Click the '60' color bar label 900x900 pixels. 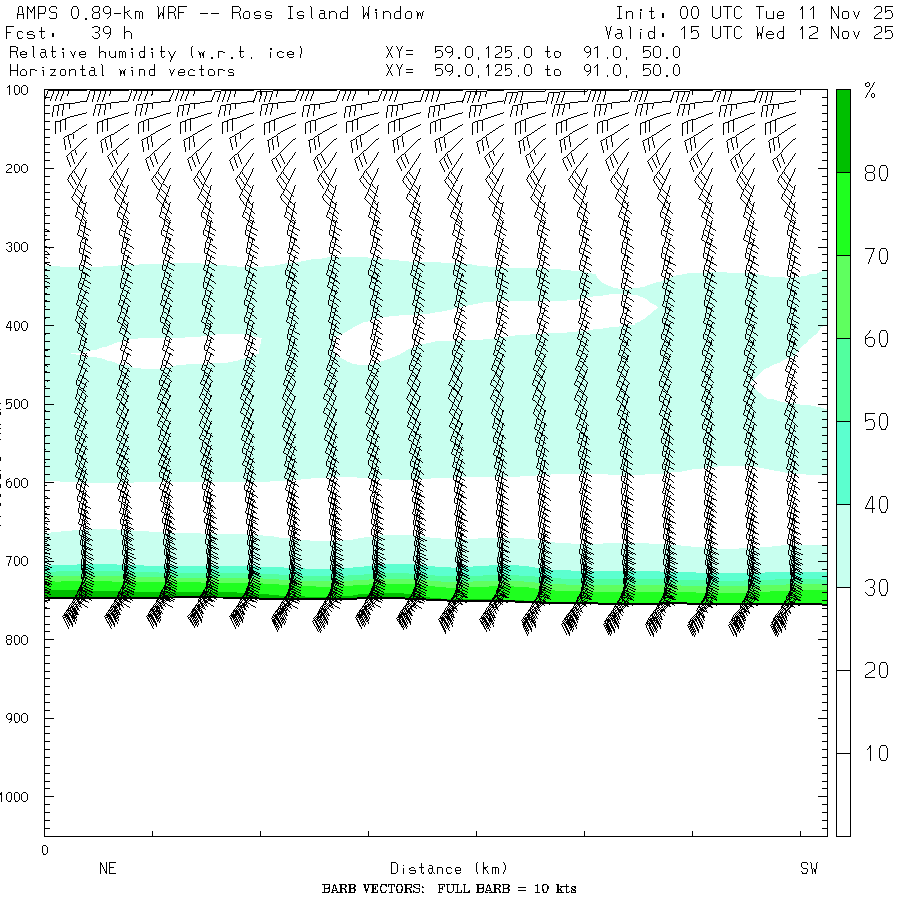876,339
